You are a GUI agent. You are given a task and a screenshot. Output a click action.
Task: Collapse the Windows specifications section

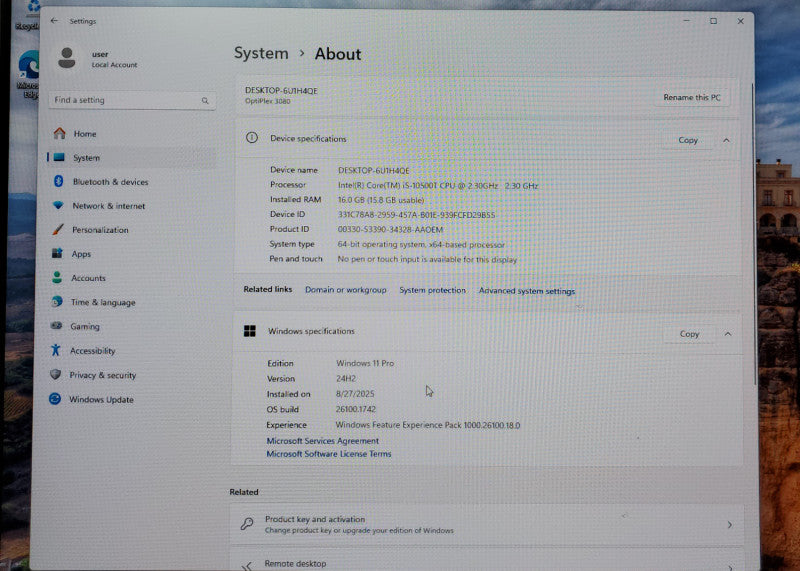tap(728, 334)
